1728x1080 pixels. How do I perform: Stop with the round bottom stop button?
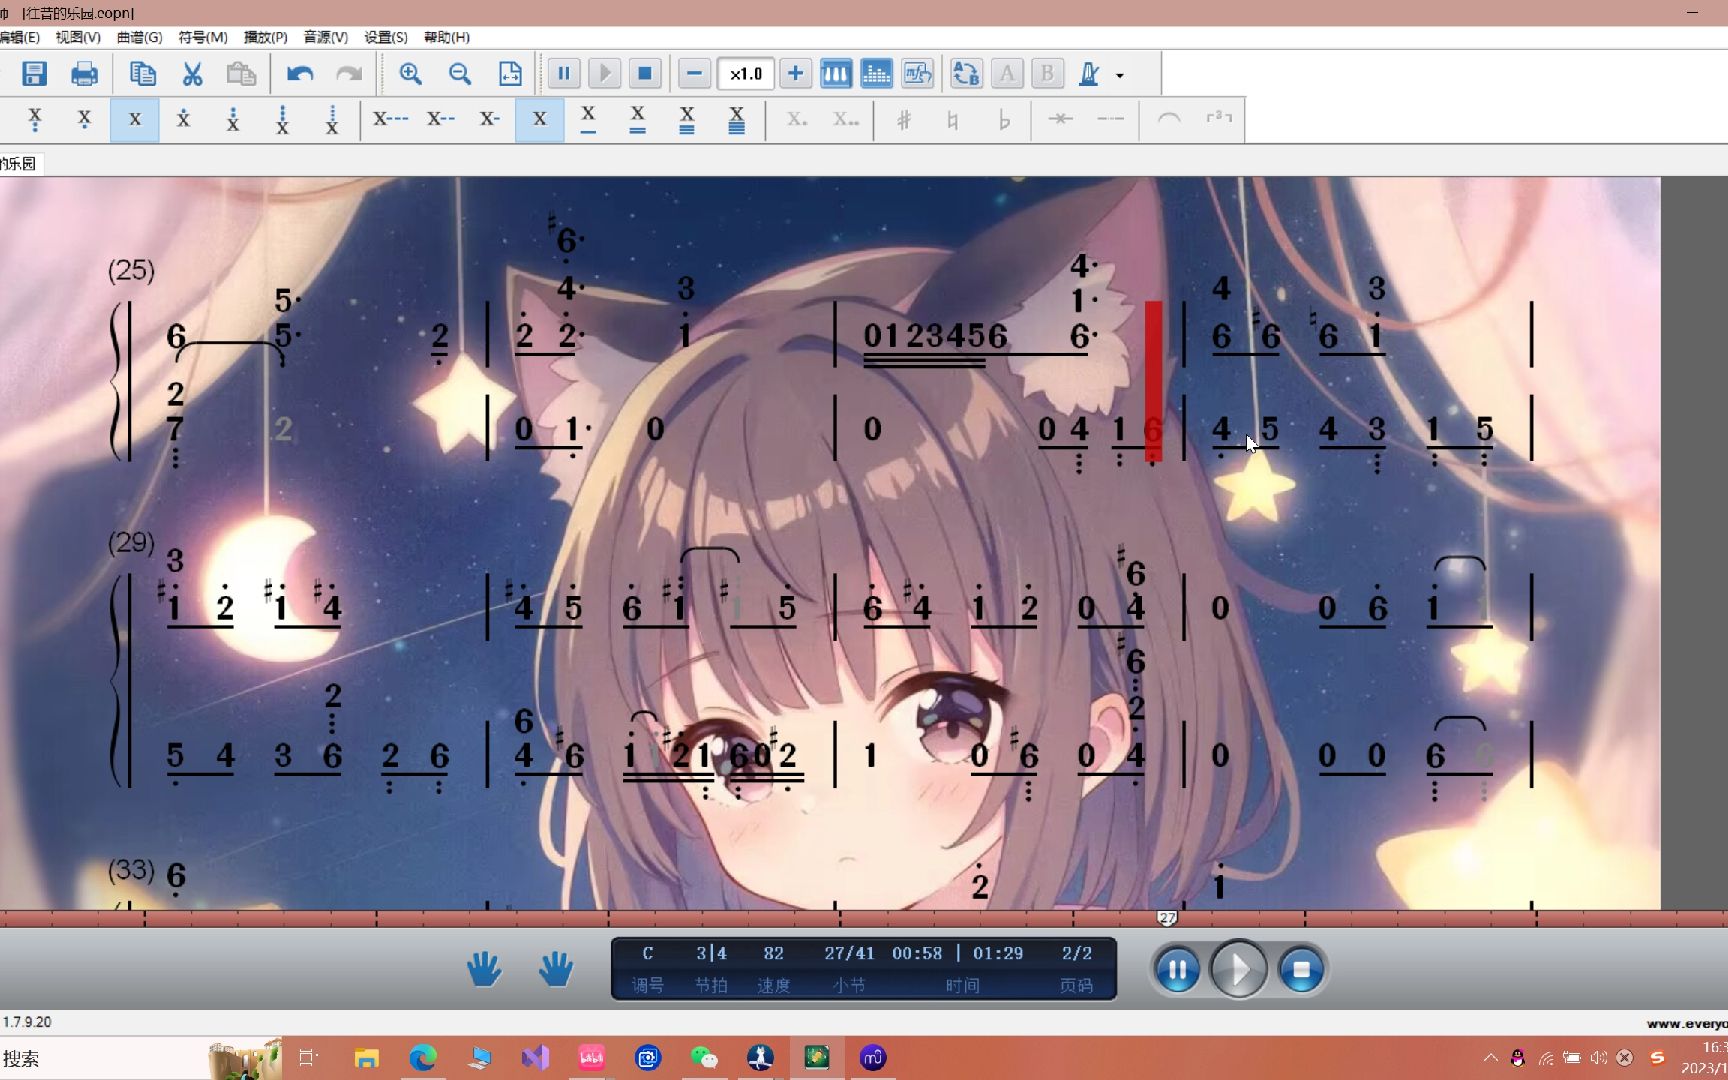(1301, 969)
